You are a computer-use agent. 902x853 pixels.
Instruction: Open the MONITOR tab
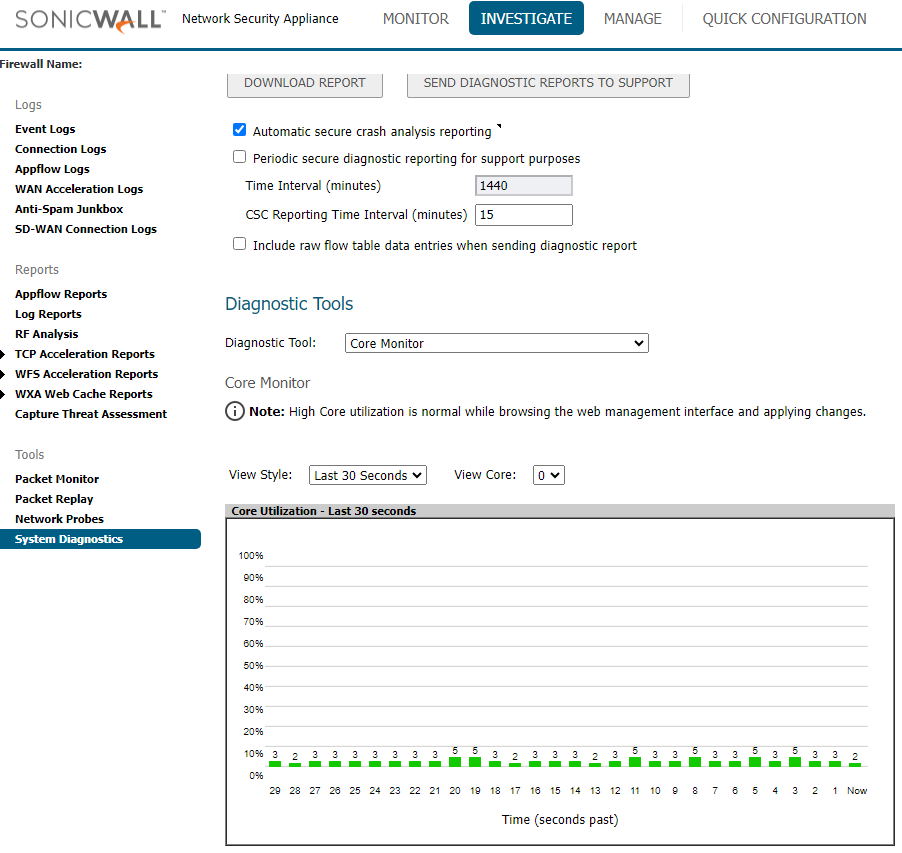(x=416, y=19)
